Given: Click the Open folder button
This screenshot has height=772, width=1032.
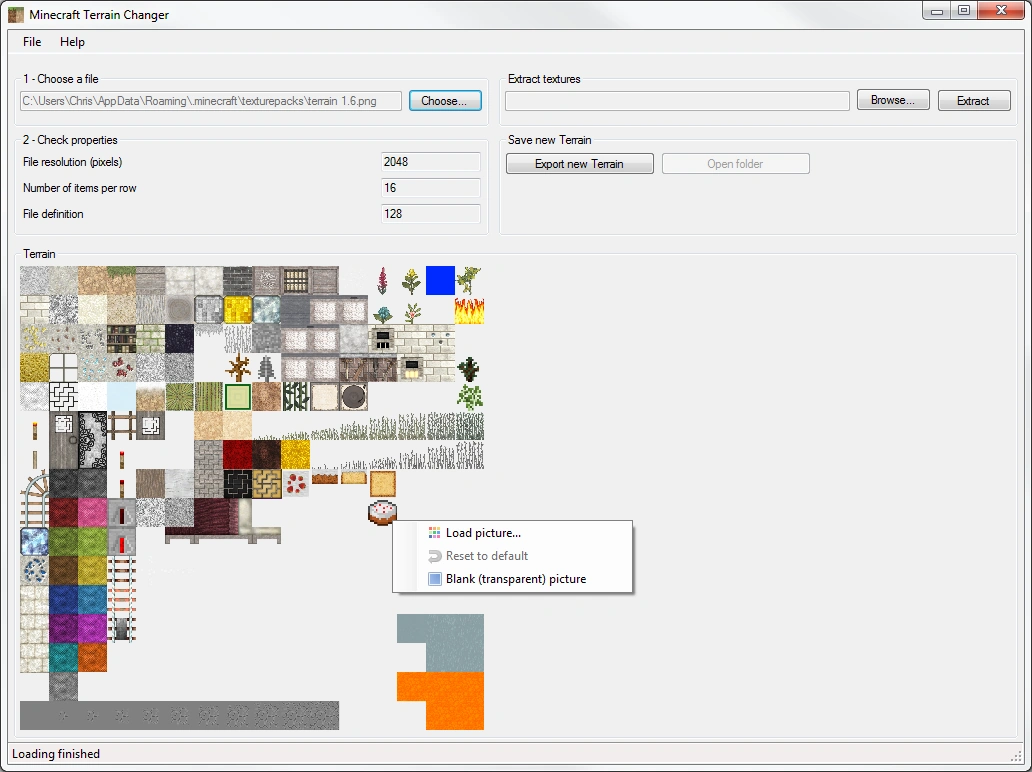Looking at the screenshot, I should pyautogui.click(x=735, y=164).
